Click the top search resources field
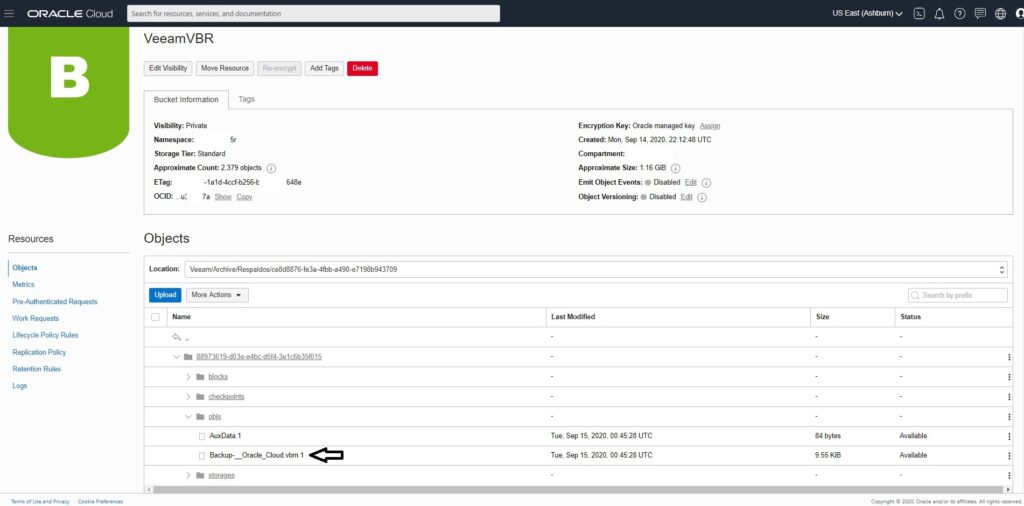 tap(313, 14)
